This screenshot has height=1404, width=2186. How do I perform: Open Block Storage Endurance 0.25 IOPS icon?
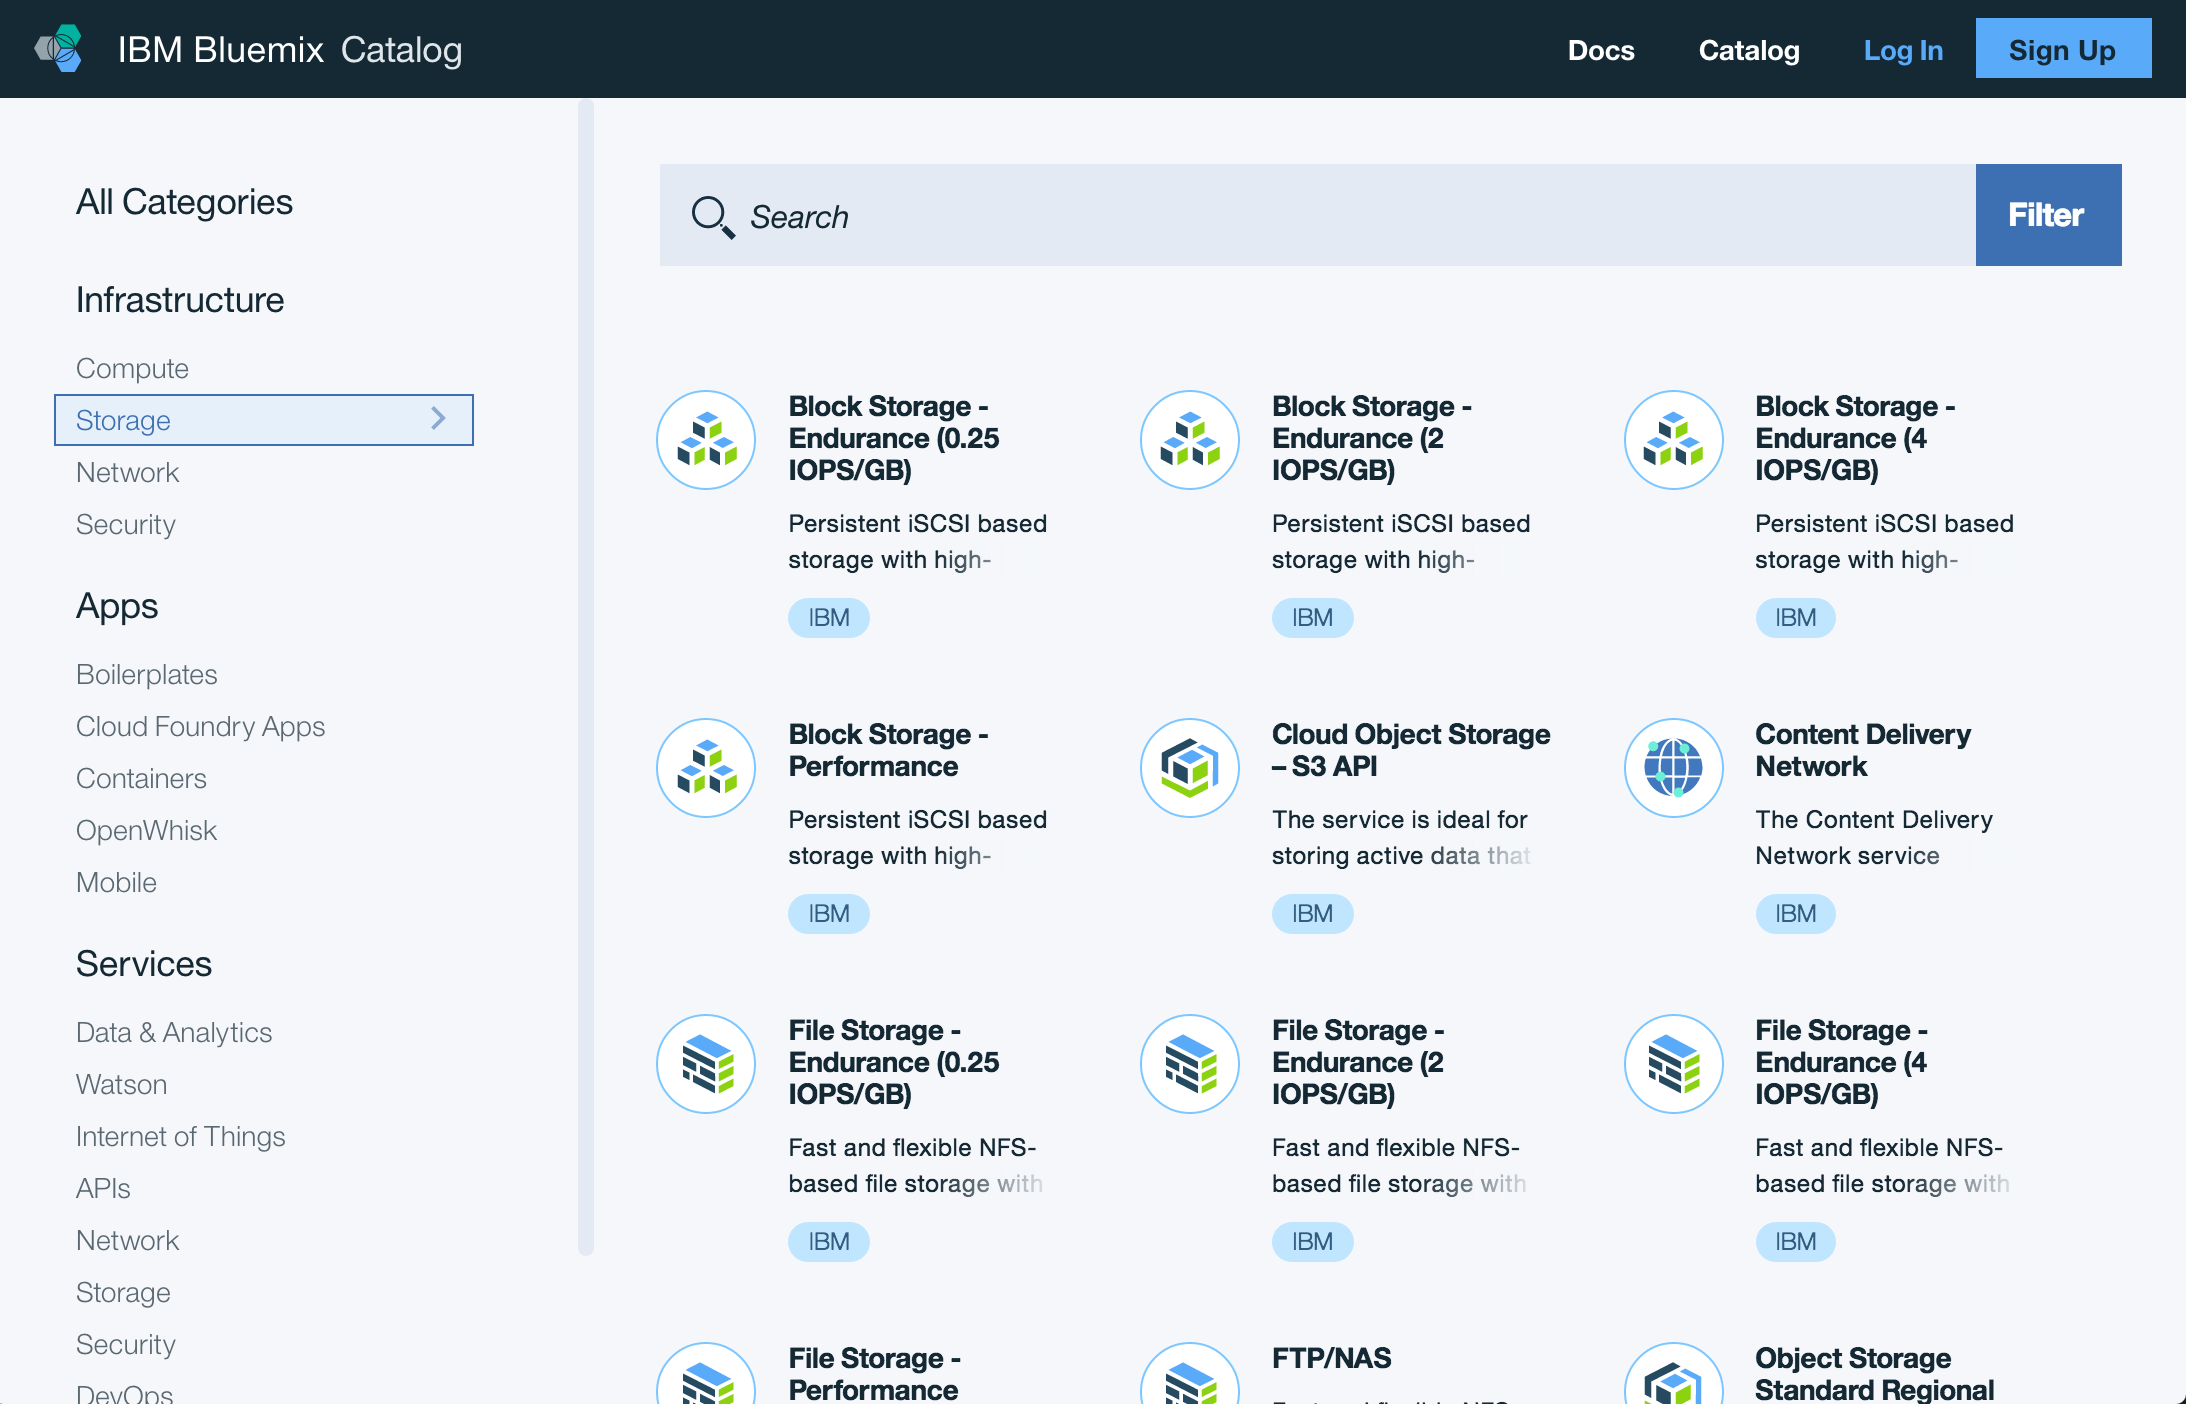coord(706,440)
